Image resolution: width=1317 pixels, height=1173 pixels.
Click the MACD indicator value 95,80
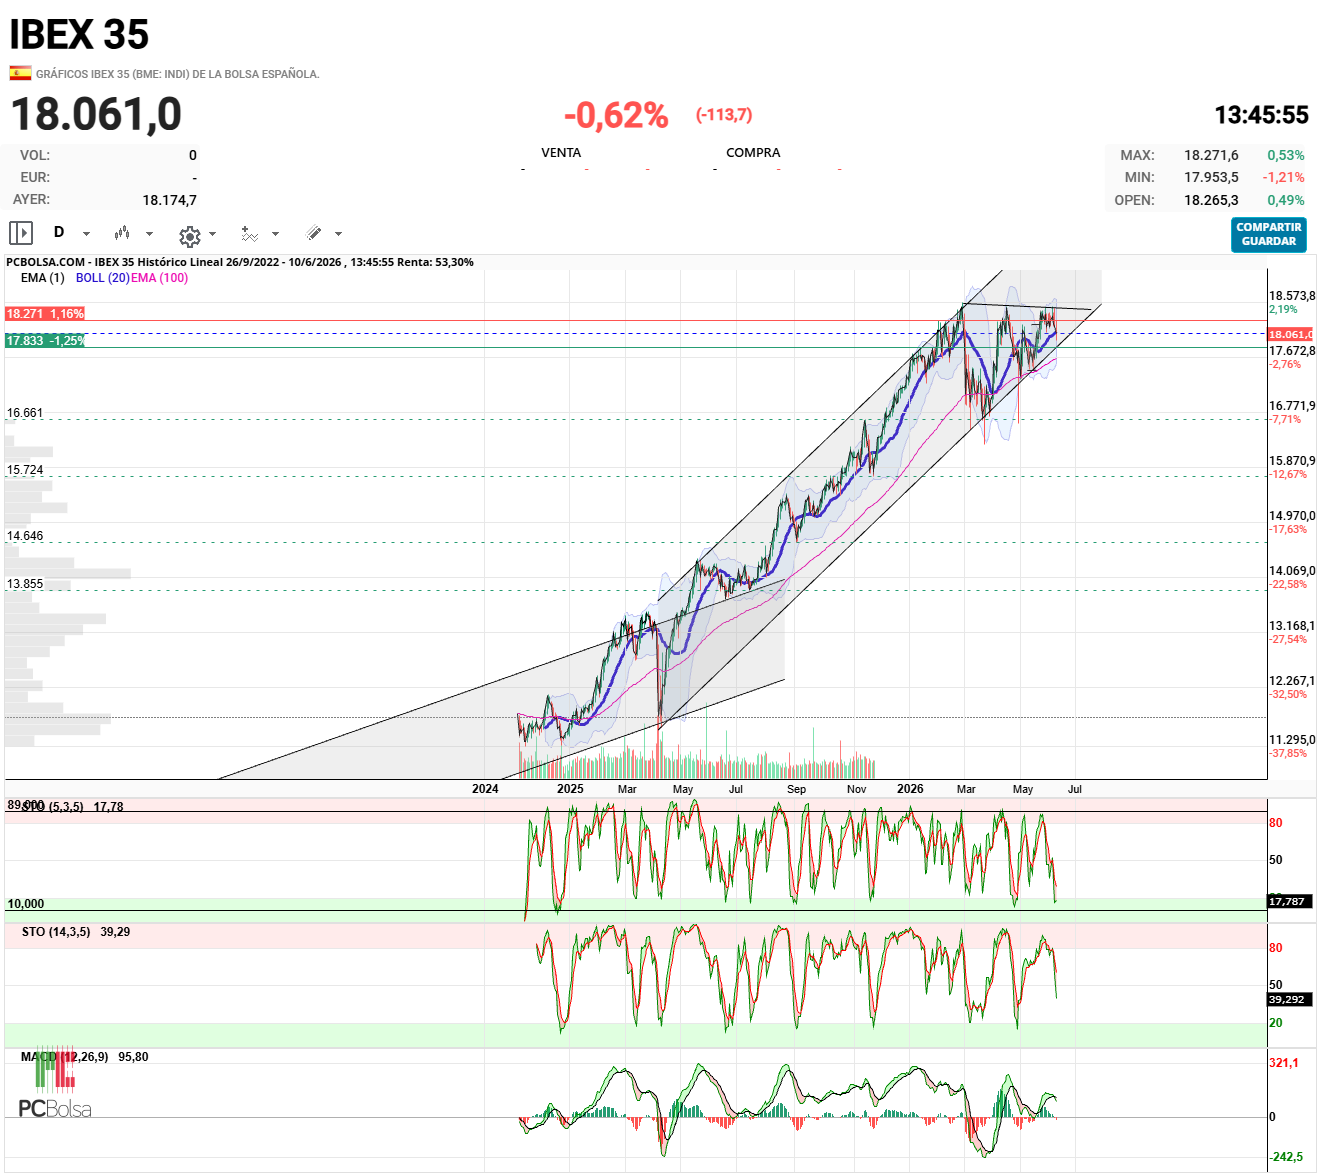click(x=133, y=1057)
